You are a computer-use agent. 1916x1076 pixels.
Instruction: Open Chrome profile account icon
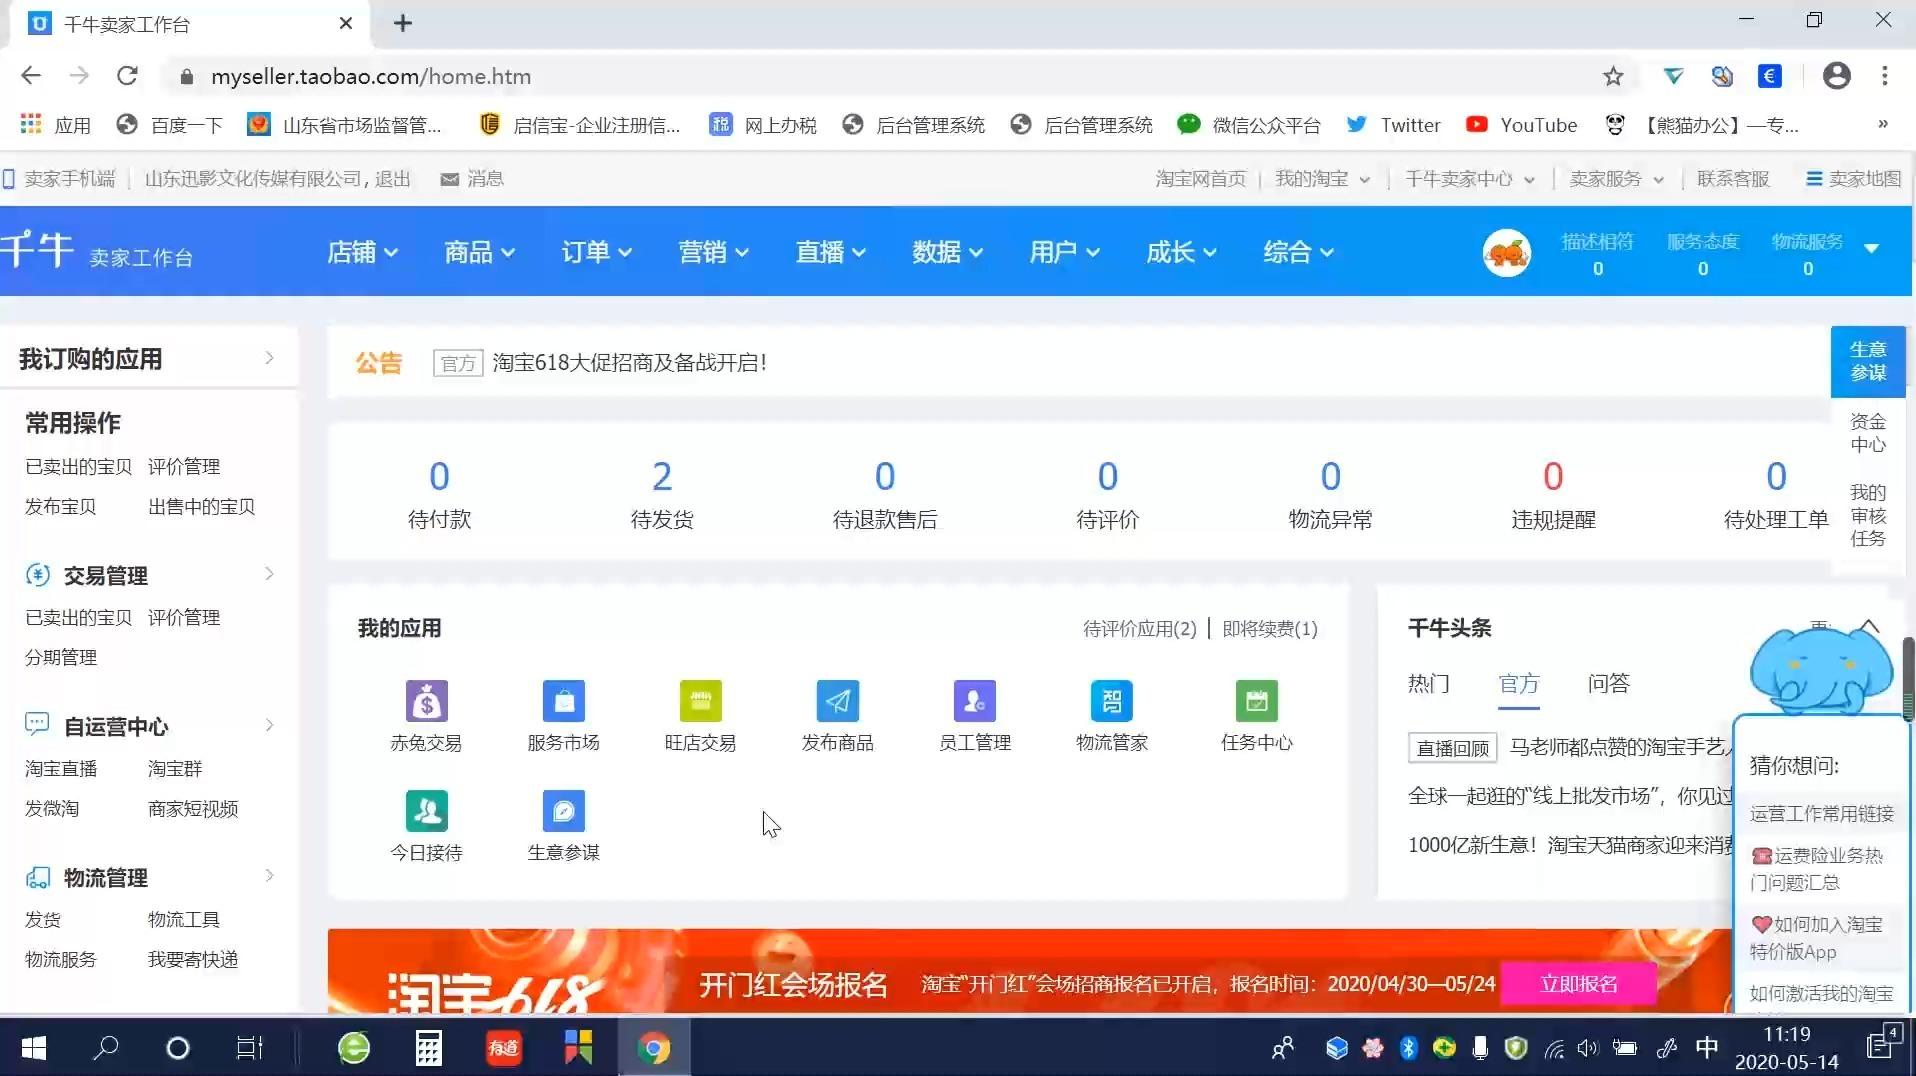[1836, 76]
